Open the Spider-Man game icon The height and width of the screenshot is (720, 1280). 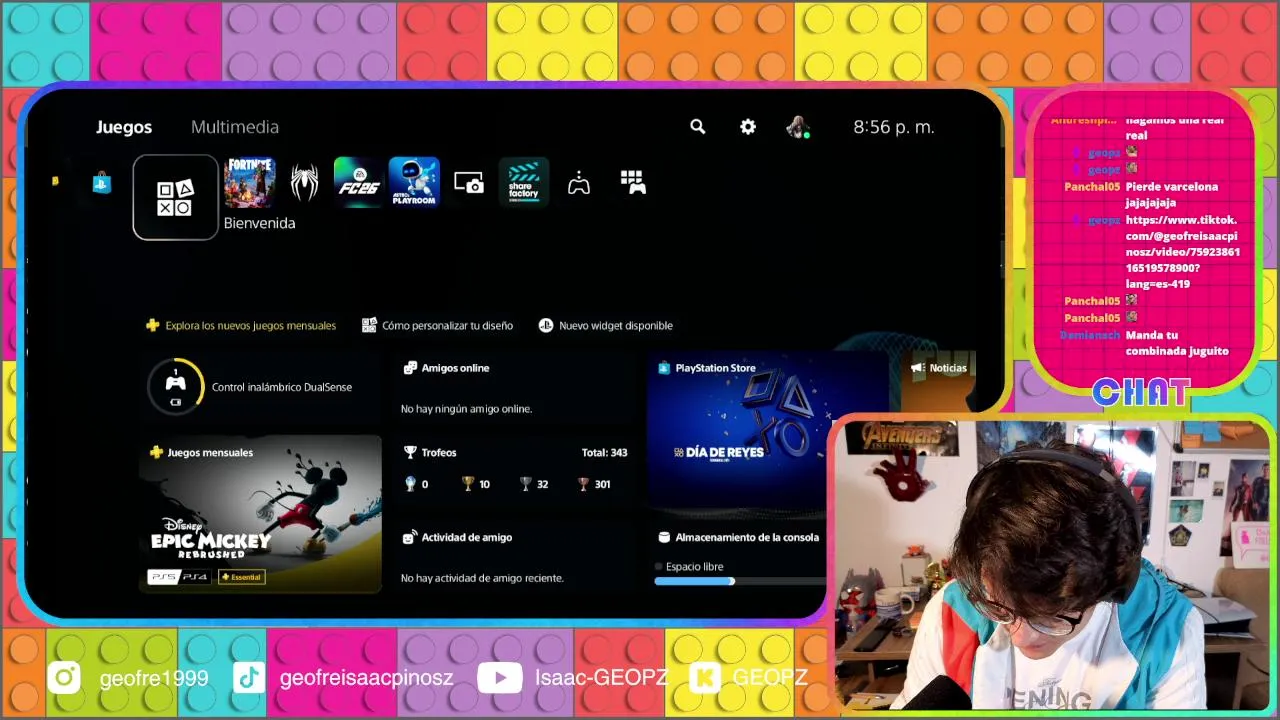[x=304, y=183]
